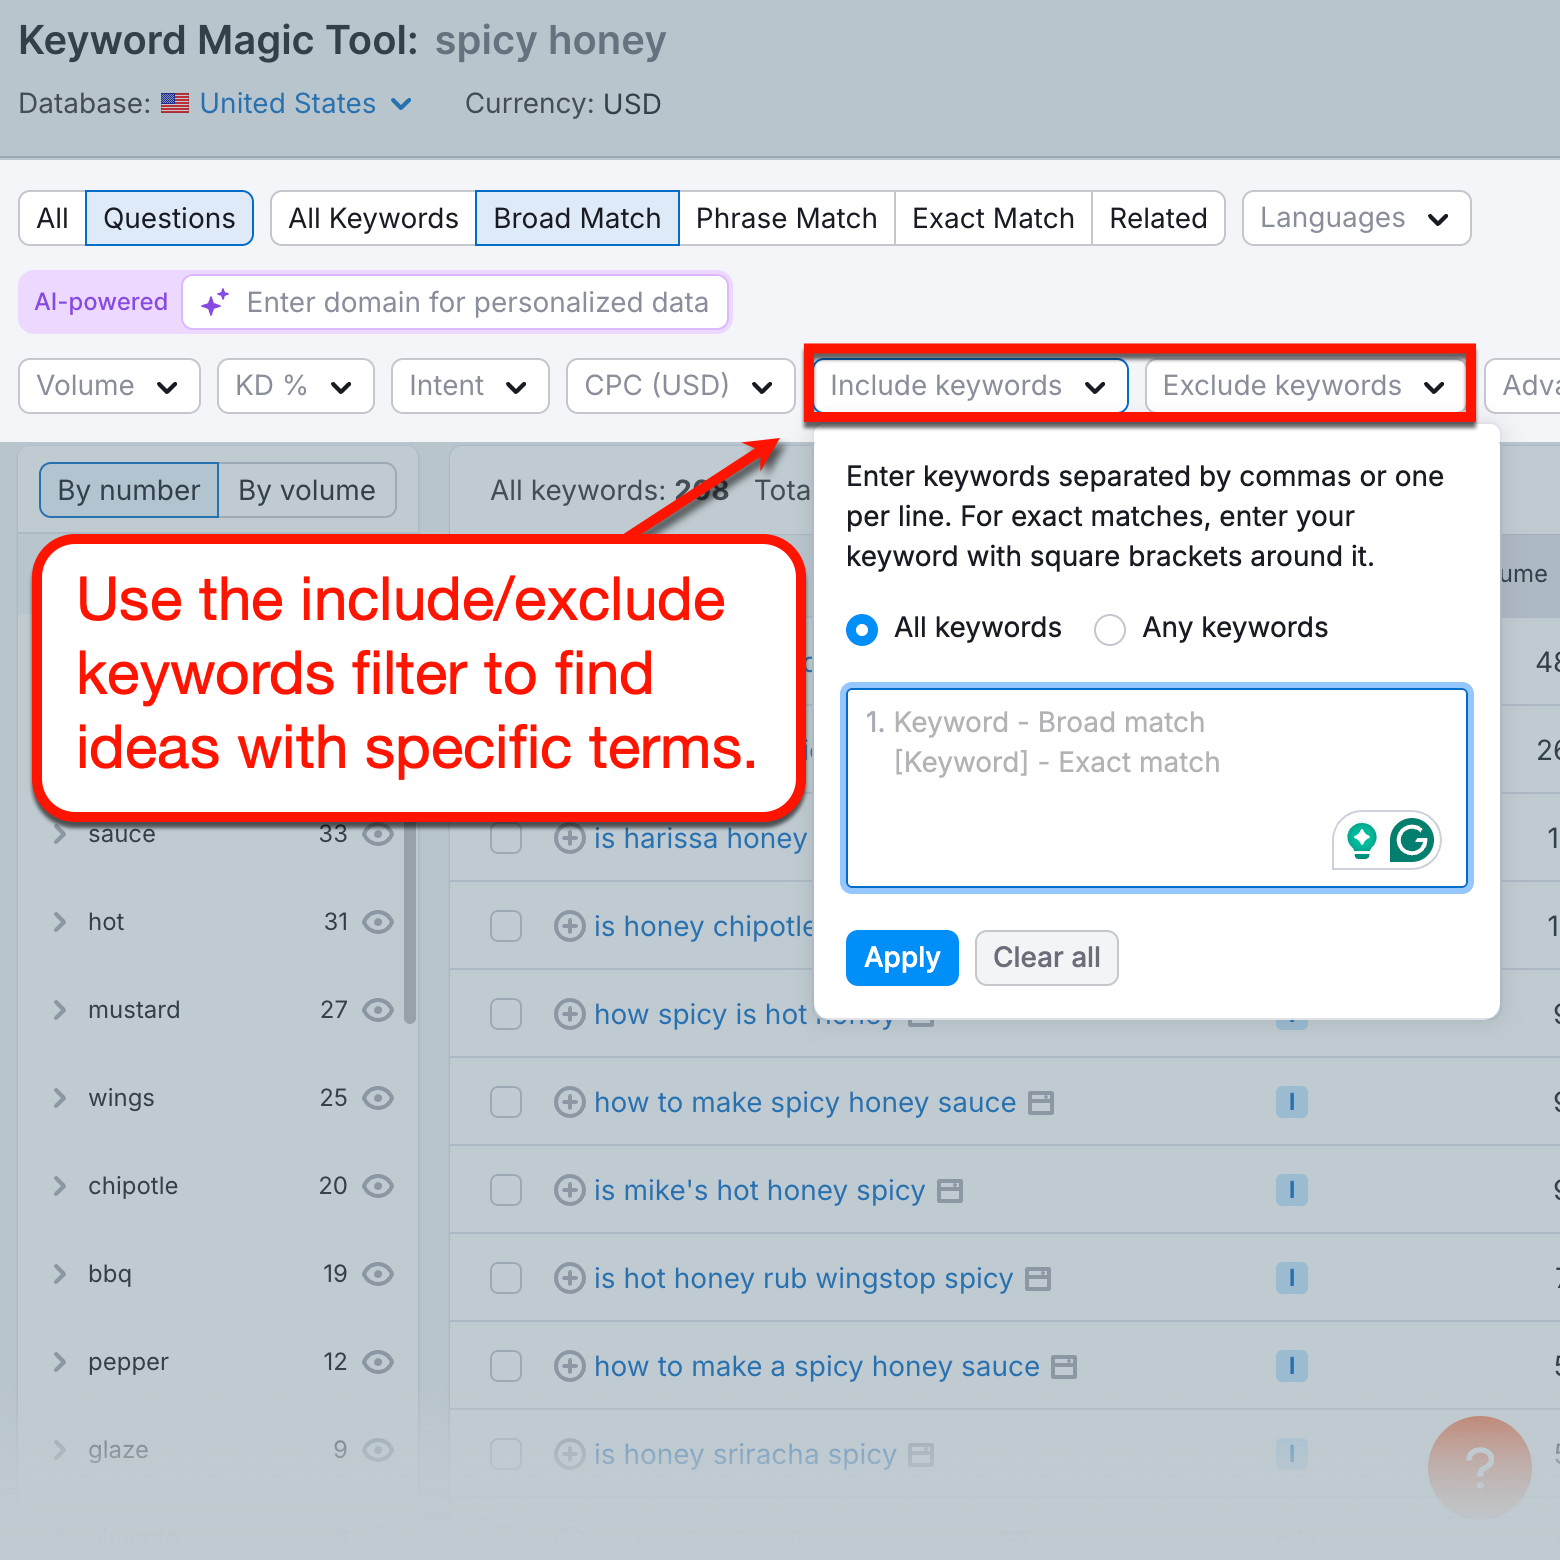This screenshot has height=1560, width=1560.
Task: Open the CPC (USD) filter dropdown
Action: pos(680,386)
